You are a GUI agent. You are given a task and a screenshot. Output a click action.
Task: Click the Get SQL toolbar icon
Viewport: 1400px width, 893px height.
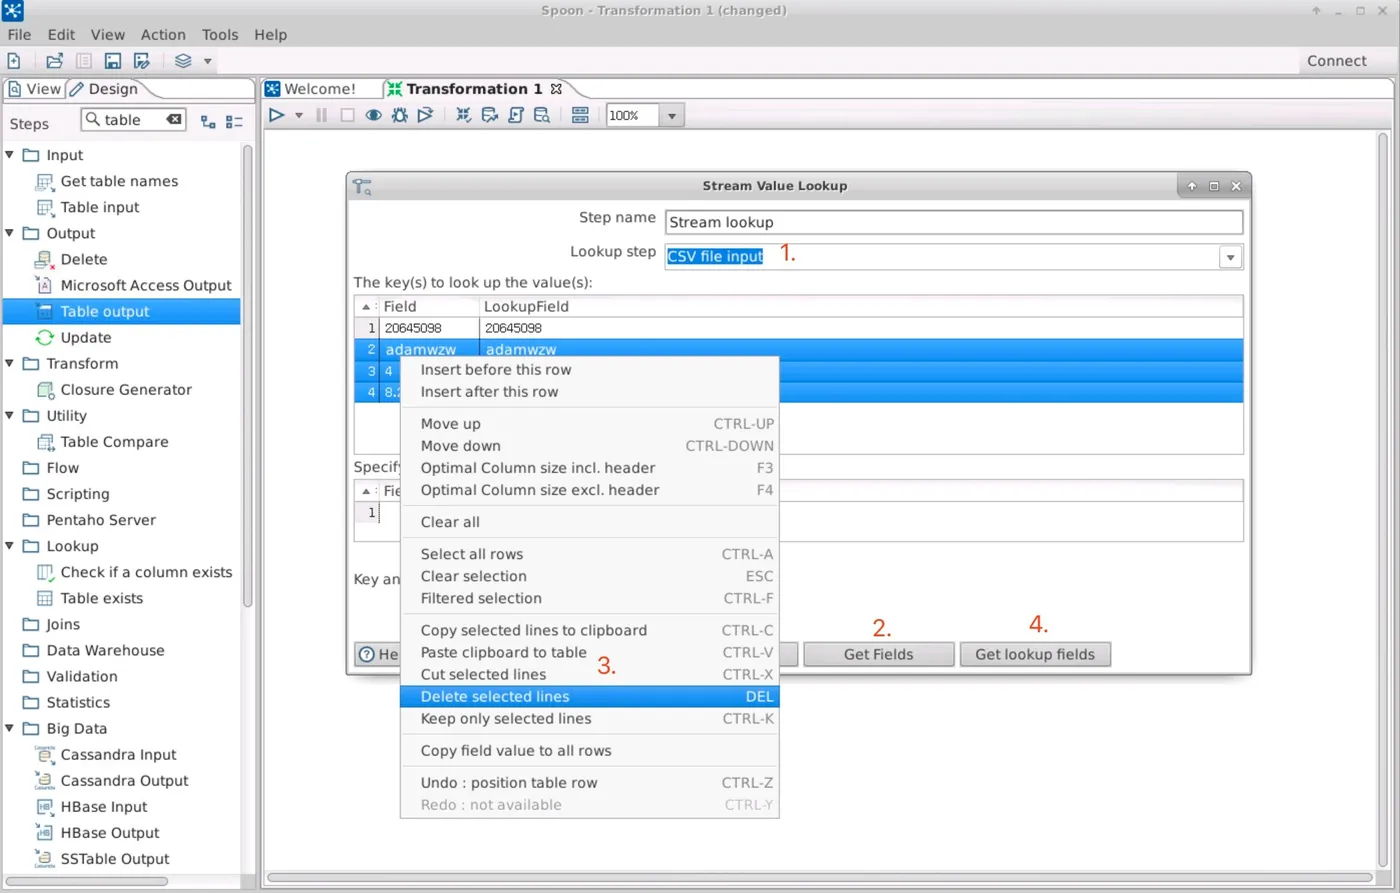pyautogui.click(x=516, y=115)
